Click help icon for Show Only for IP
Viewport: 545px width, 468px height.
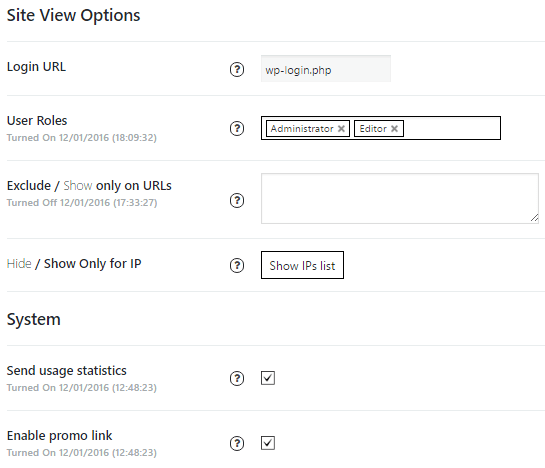tap(237, 265)
